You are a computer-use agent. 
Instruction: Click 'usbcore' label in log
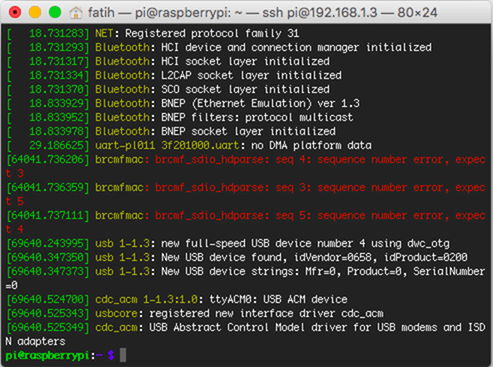pyautogui.click(x=116, y=313)
